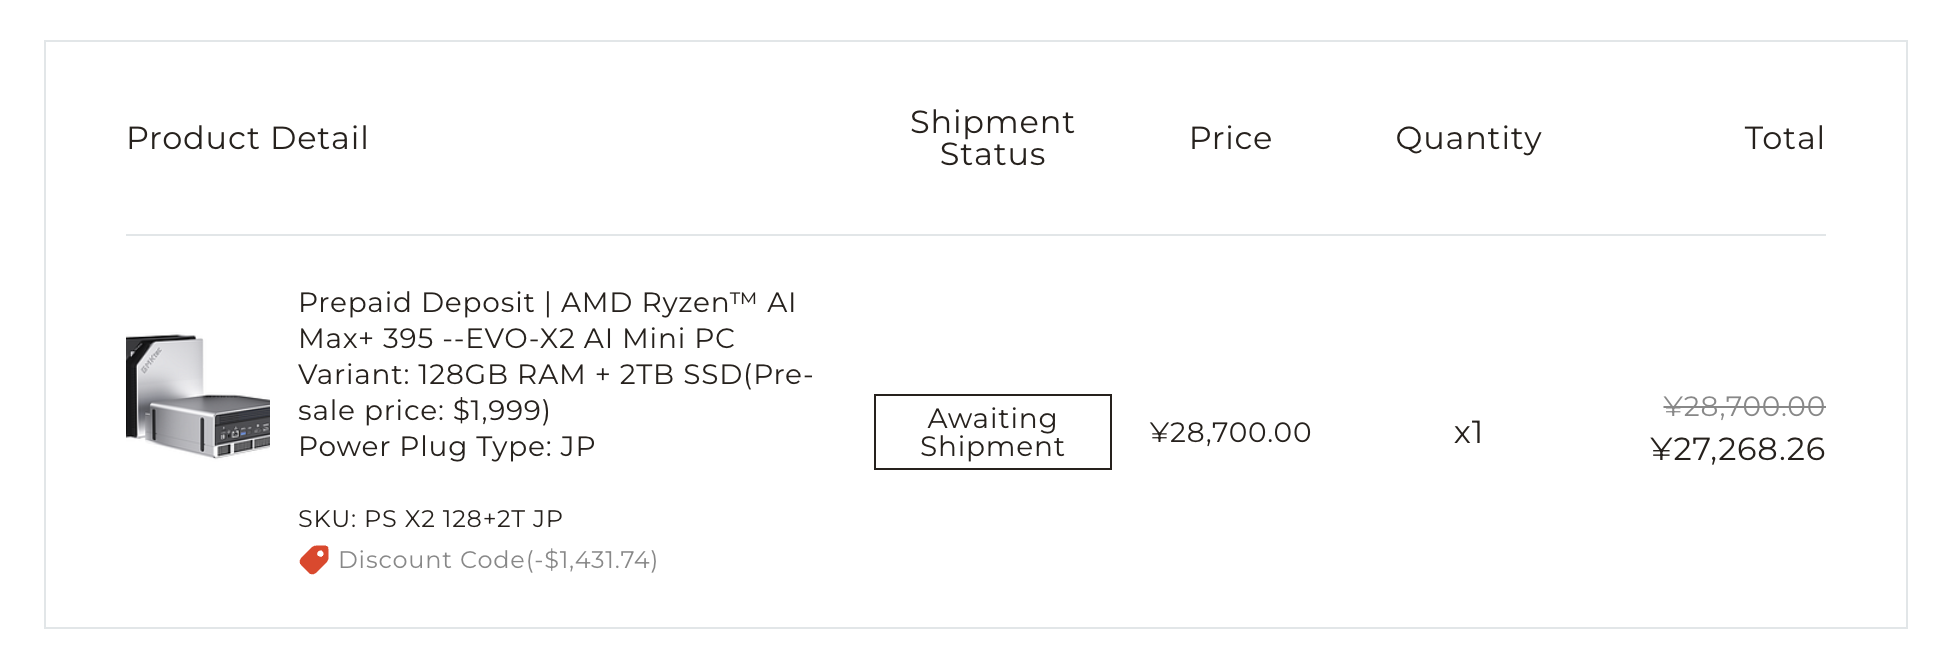
Task: Click the silver mini PC image front panel
Action: point(240,428)
